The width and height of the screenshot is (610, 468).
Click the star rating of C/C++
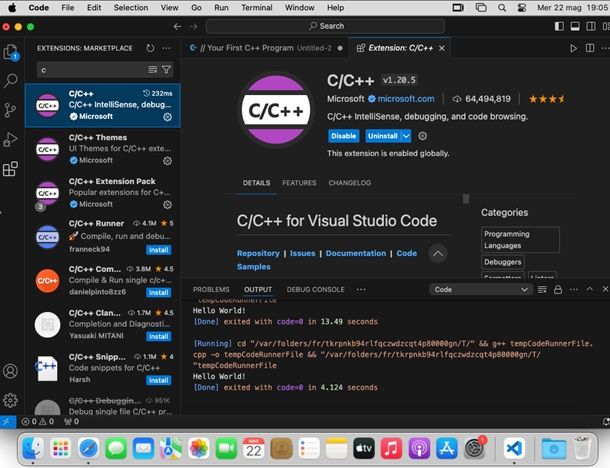click(547, 99)
